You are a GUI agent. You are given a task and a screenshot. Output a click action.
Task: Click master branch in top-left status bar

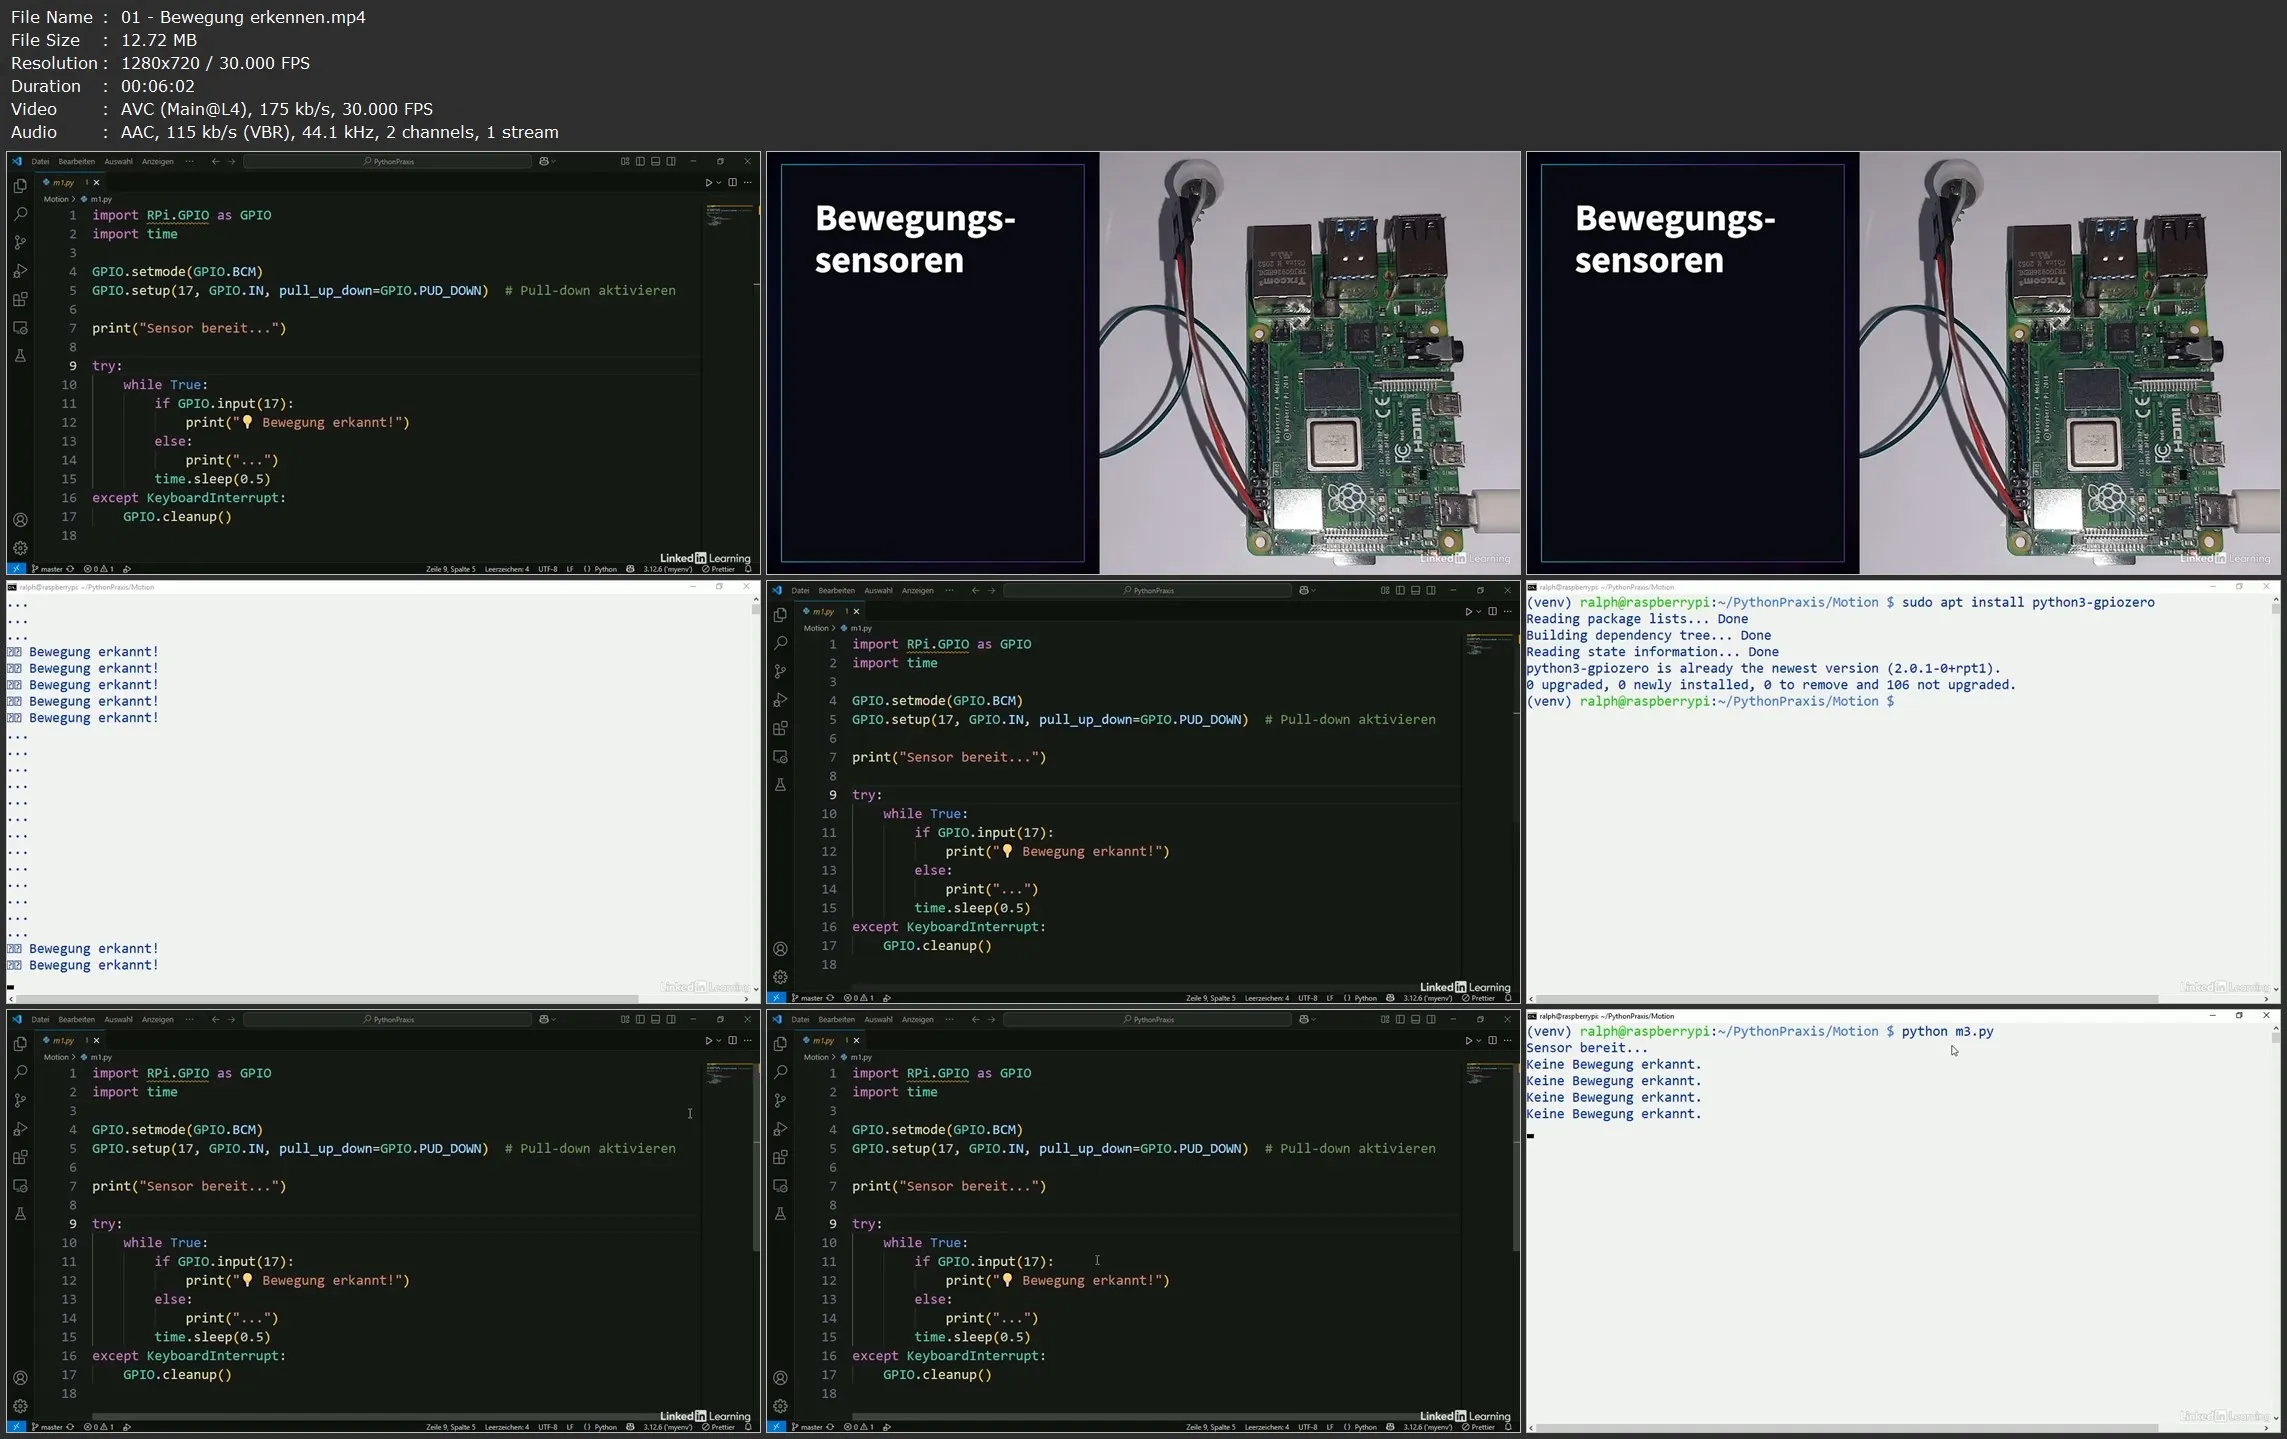50,569
